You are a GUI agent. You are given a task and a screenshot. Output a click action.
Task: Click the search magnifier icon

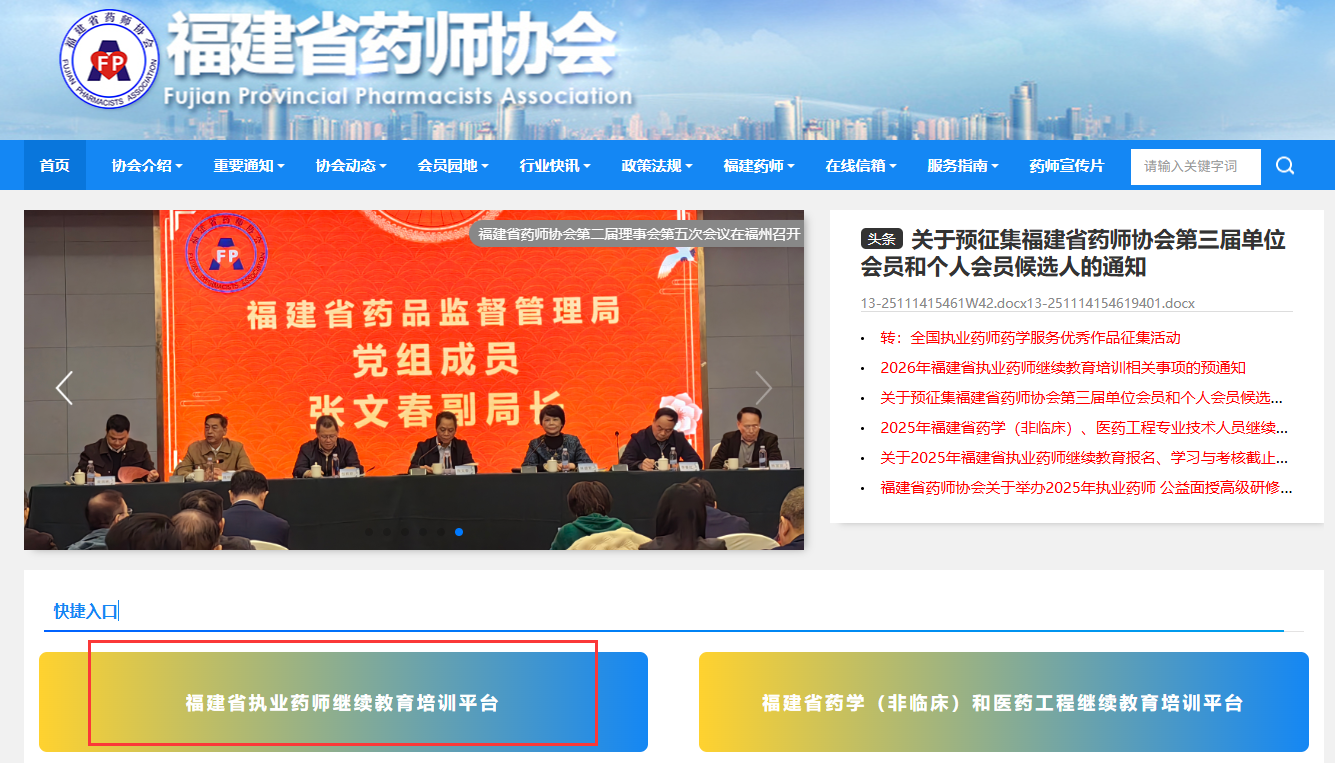1285,166
